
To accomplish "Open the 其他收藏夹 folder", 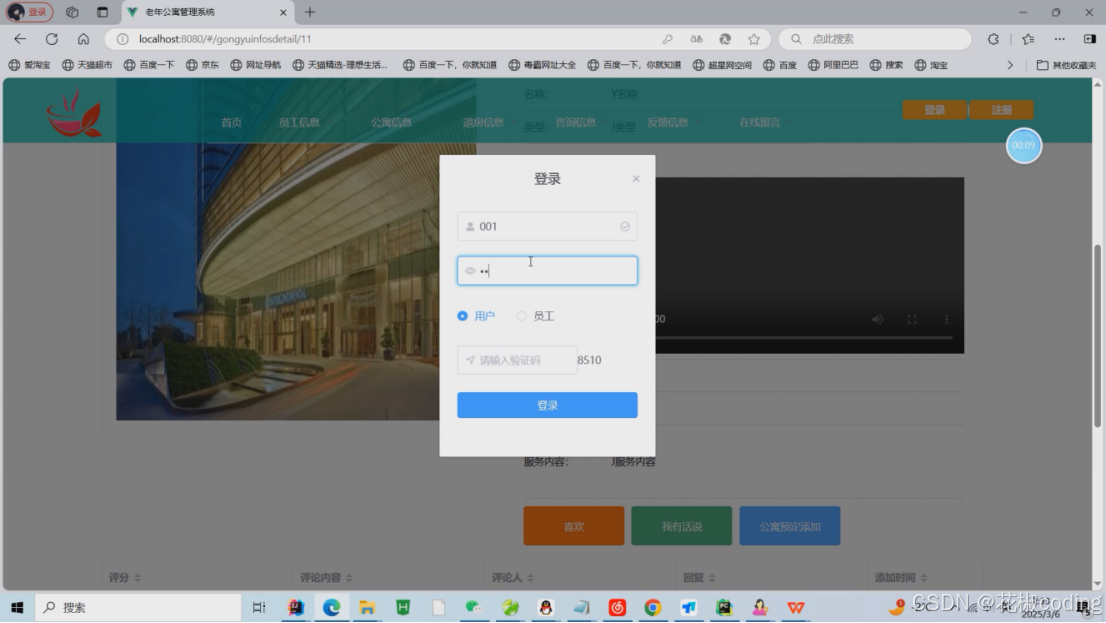I will click(1066, 65).
